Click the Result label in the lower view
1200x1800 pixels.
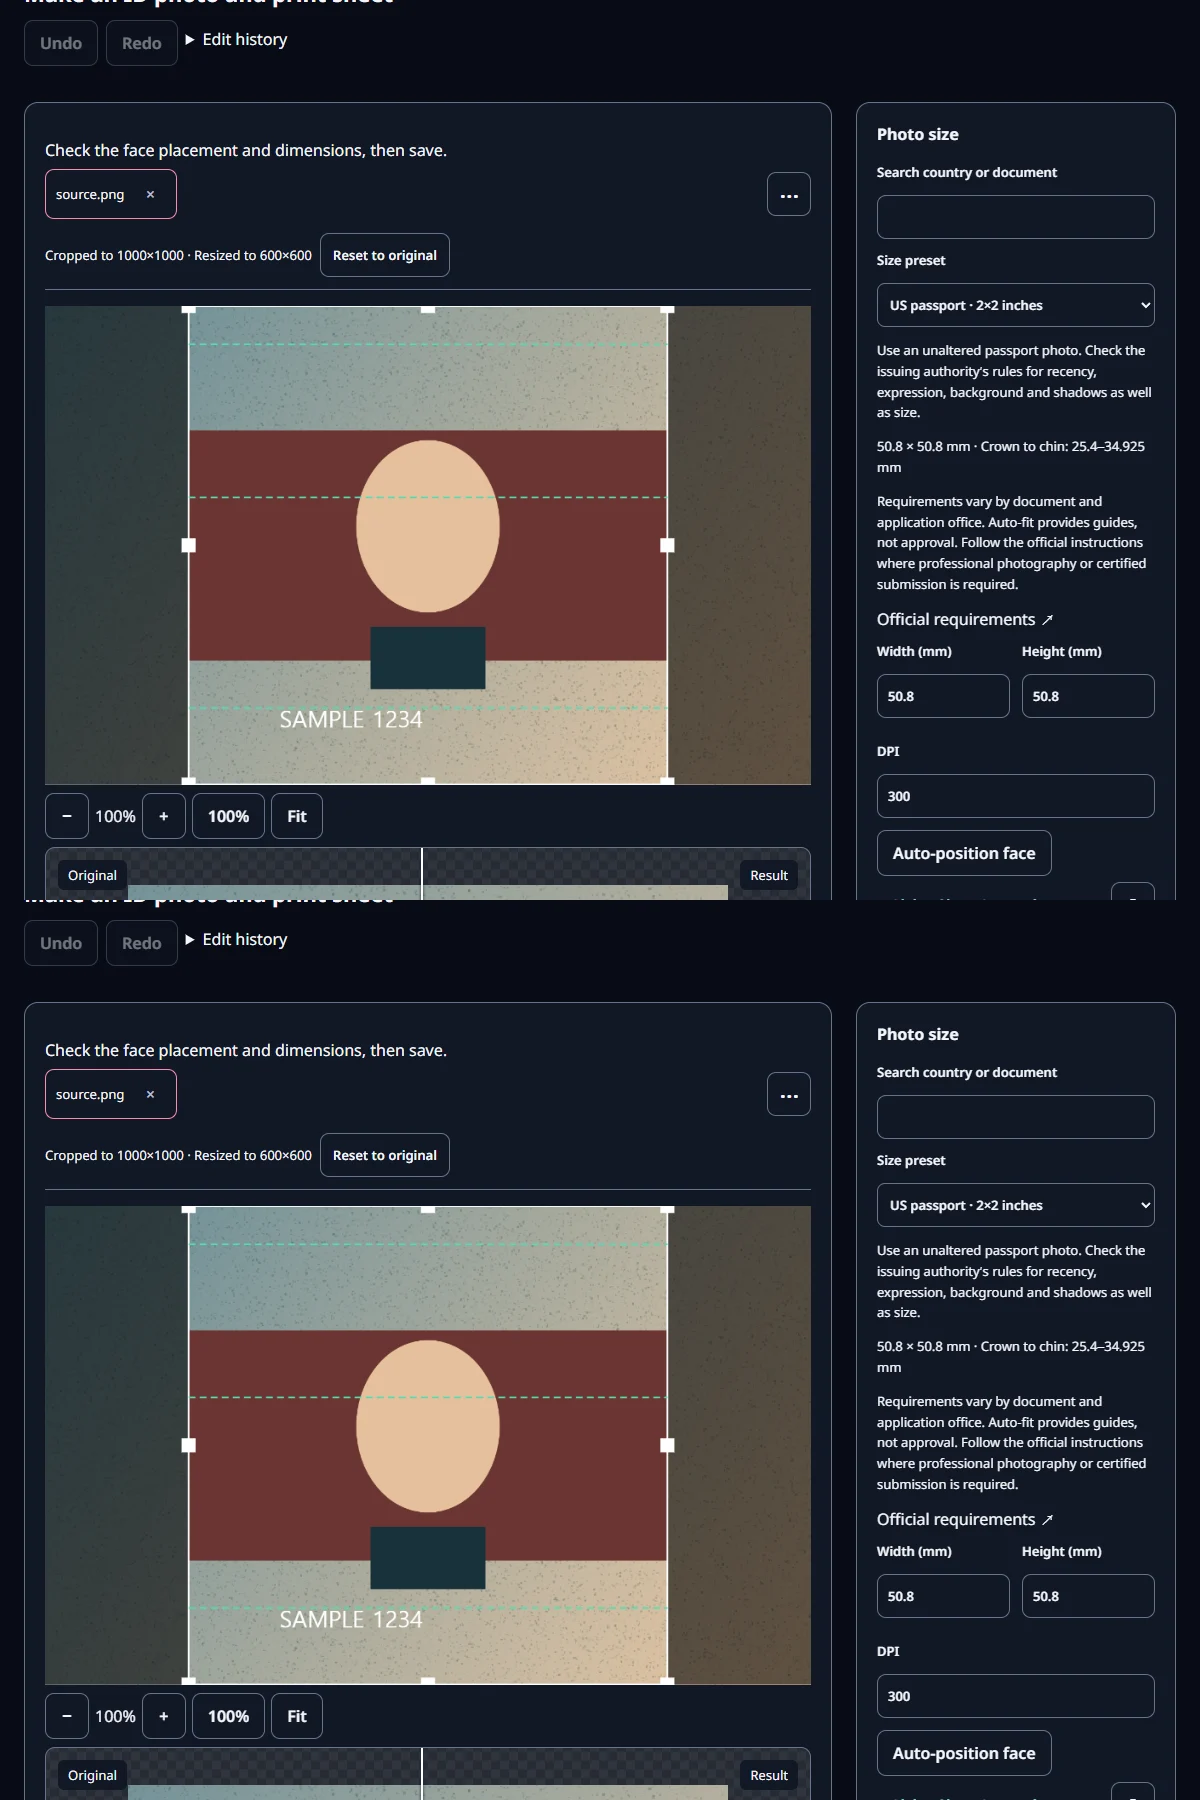(769, 1775)
